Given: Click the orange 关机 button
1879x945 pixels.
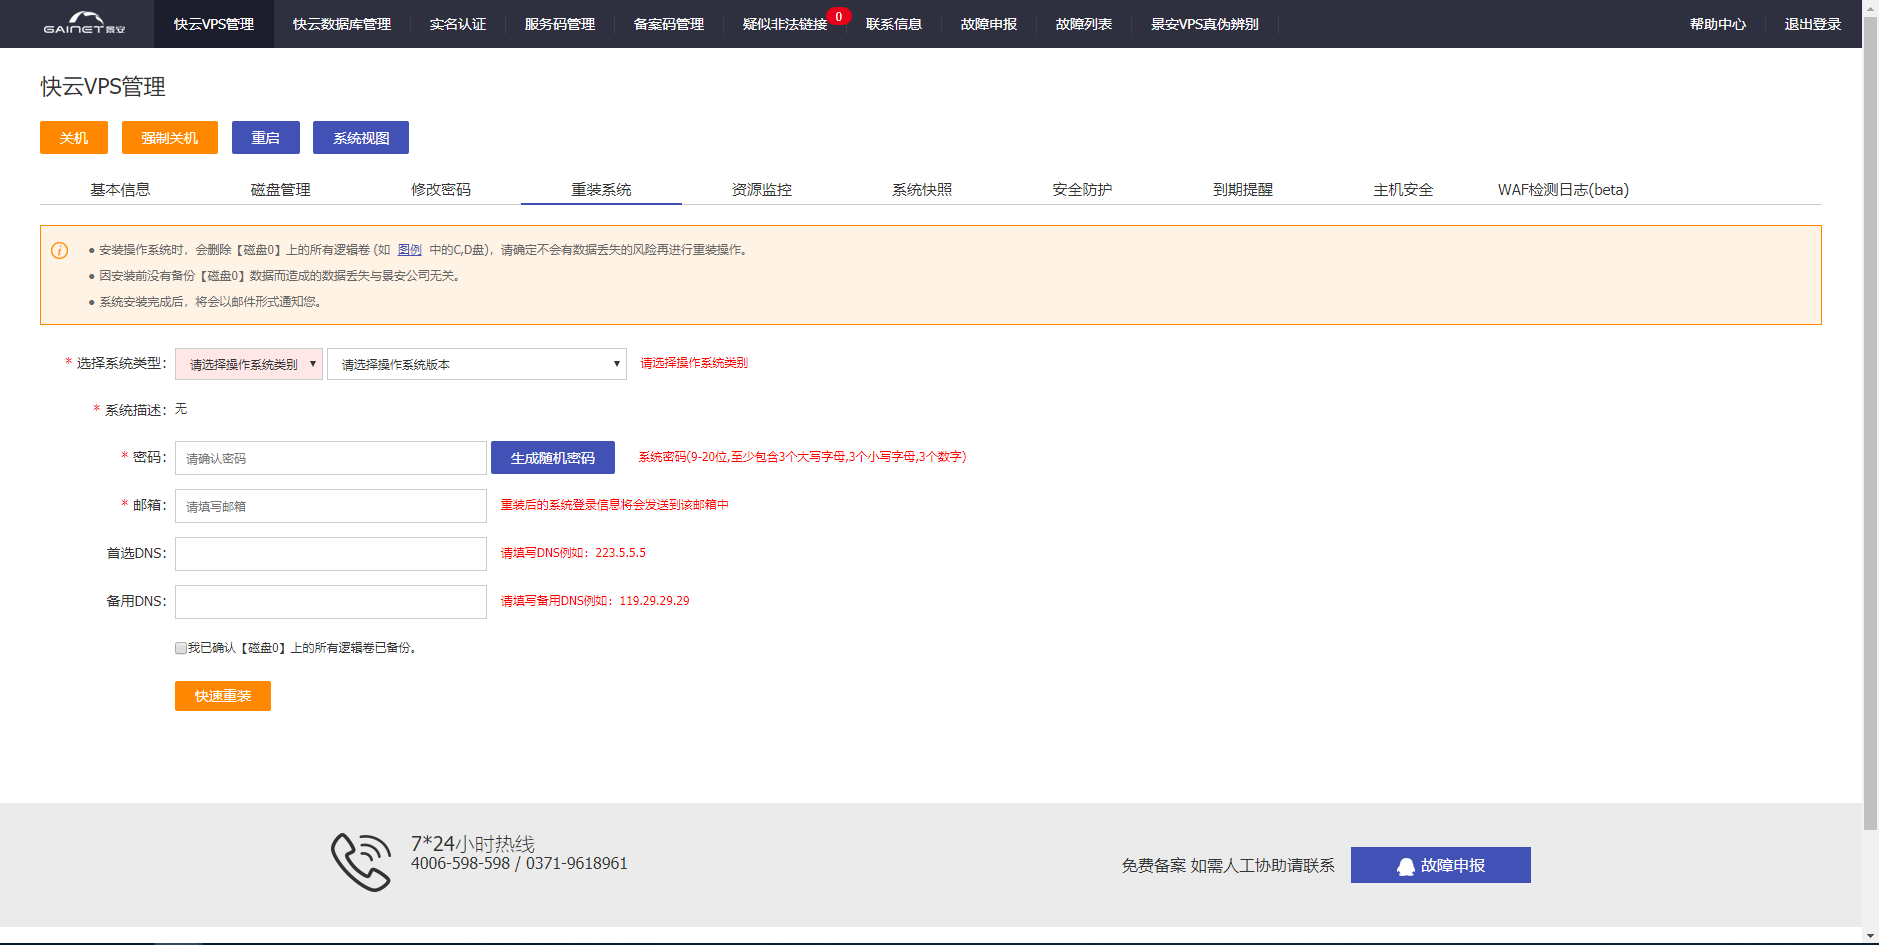Looking at the screenshot, I should click(x=74, y=138).
